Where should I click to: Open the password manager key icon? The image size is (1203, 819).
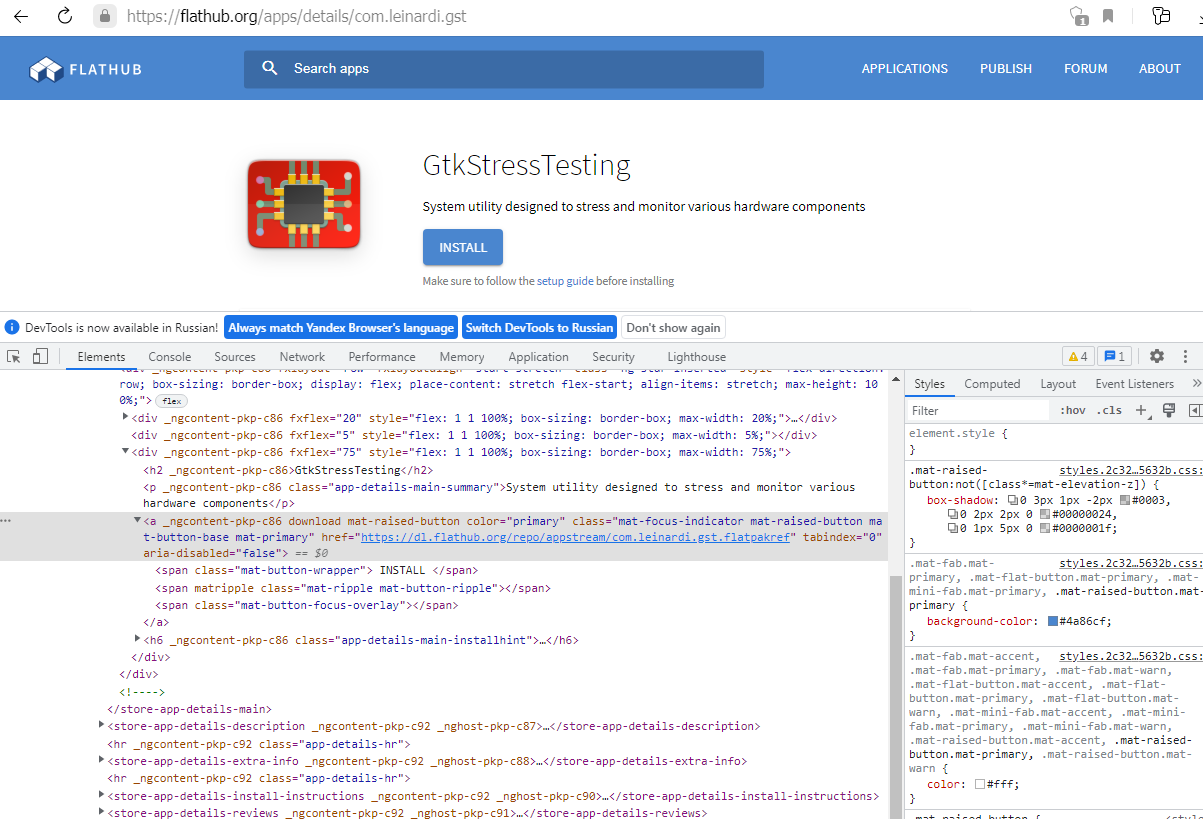point(1161,15)
